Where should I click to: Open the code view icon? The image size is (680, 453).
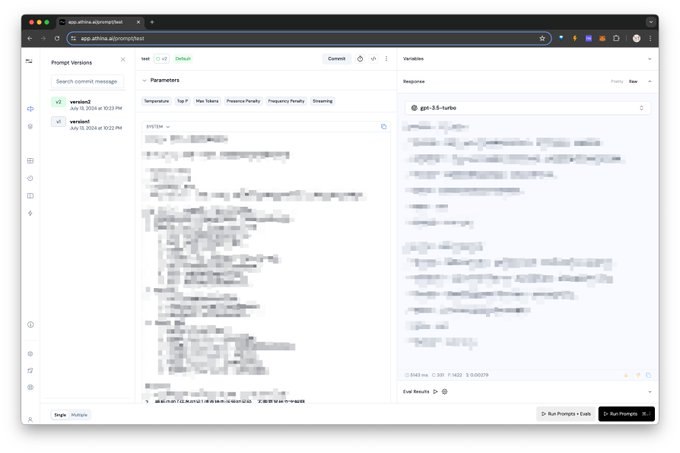(373, 59)
